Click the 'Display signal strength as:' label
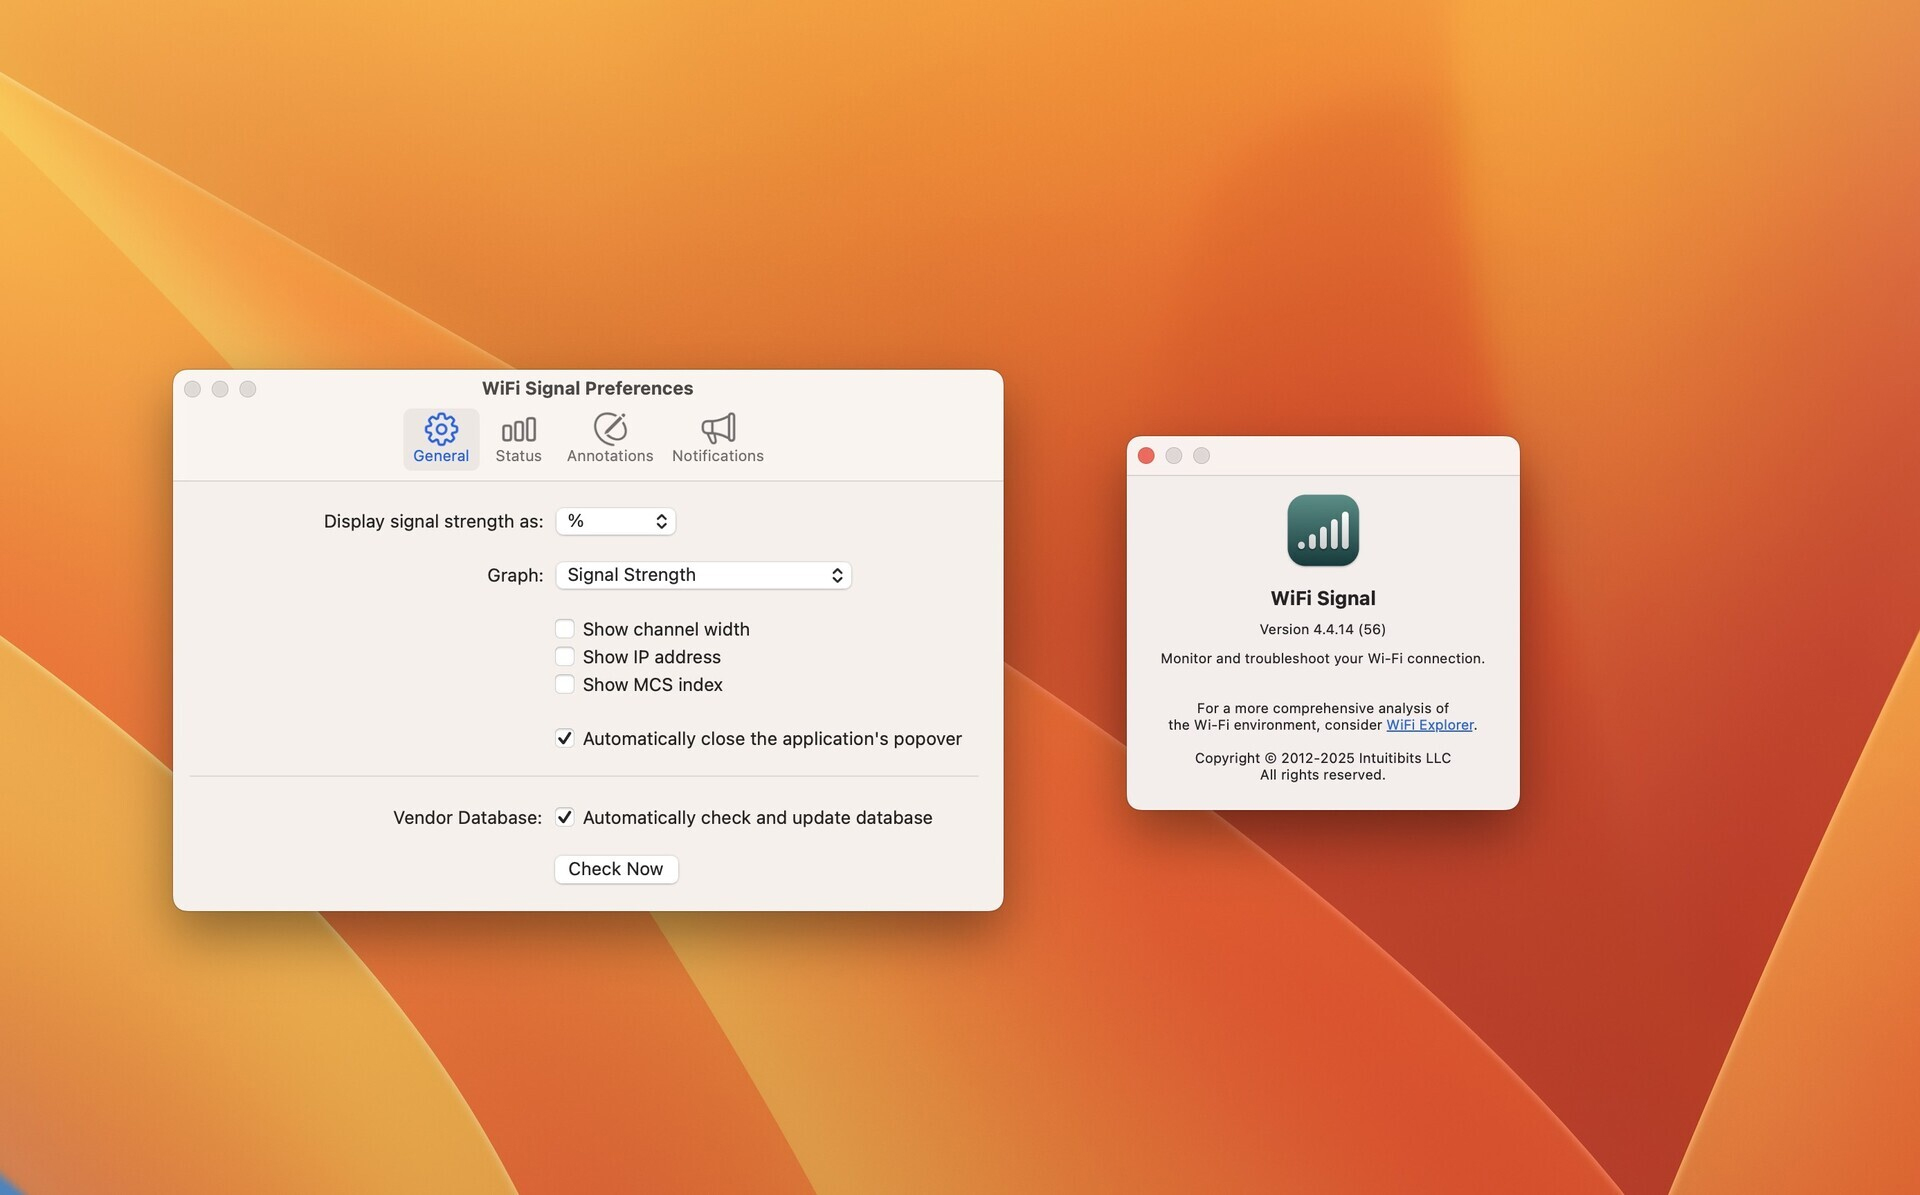1920x1195 pixels. click(433, 521)
